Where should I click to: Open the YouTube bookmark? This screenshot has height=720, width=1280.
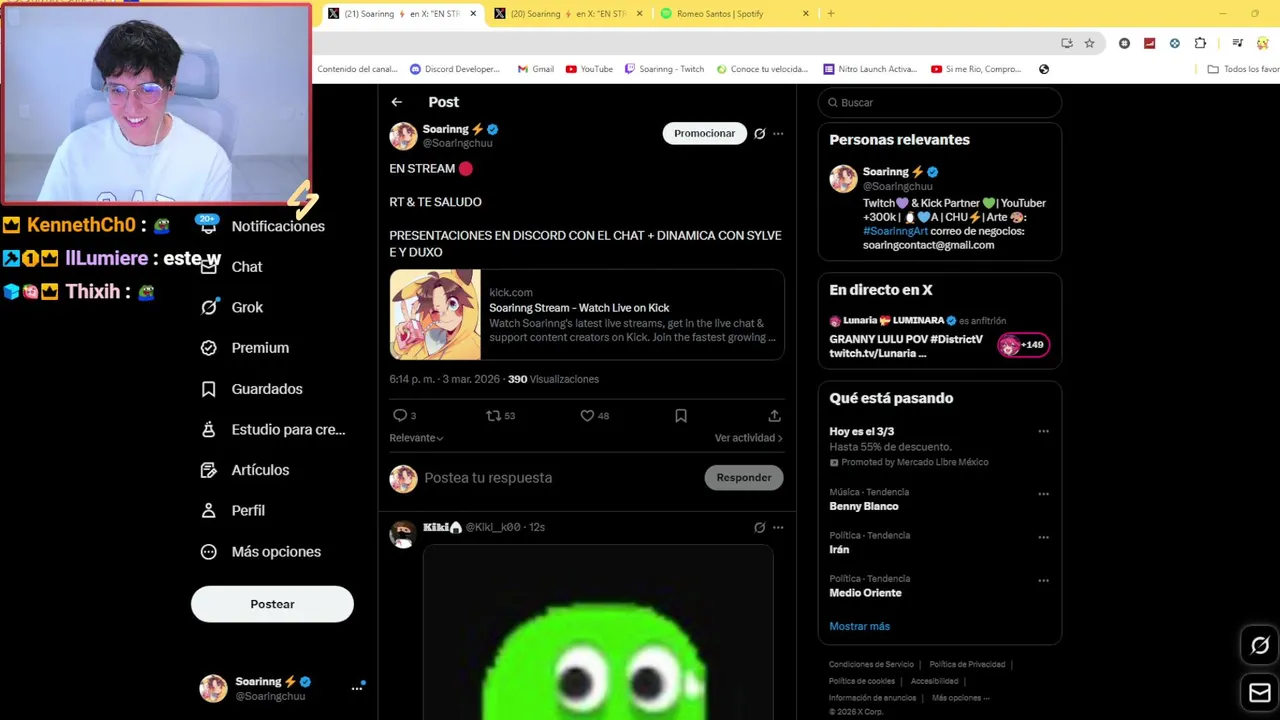(589, 69)
